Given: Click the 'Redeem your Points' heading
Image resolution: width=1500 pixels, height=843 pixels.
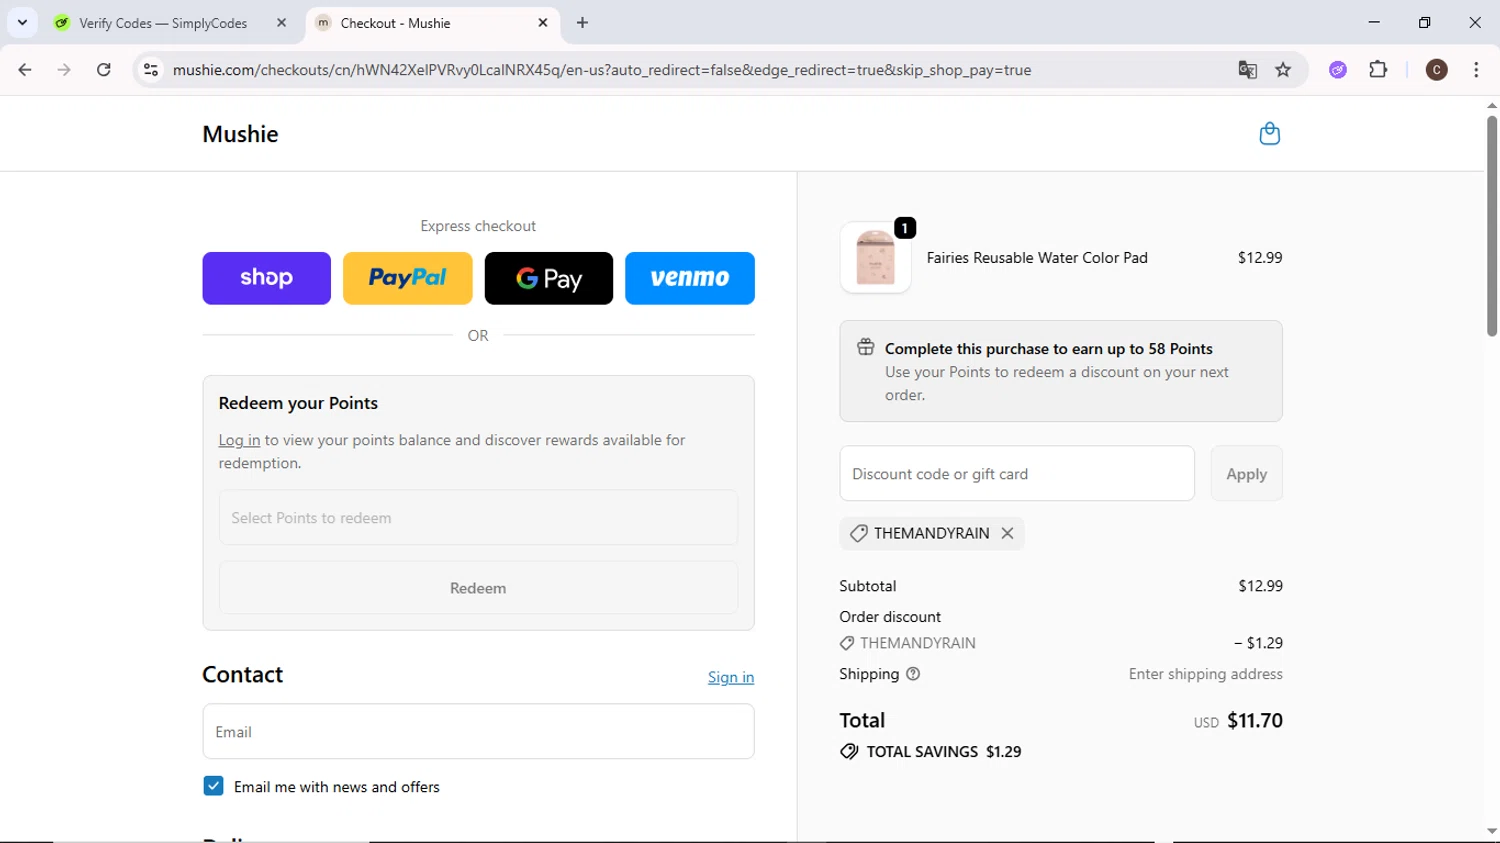Looking at the screenshot, I should tap(298, 403).
